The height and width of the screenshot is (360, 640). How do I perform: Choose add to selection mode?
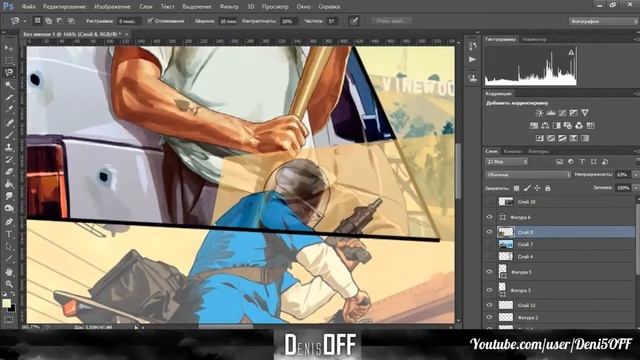(49, 20)
